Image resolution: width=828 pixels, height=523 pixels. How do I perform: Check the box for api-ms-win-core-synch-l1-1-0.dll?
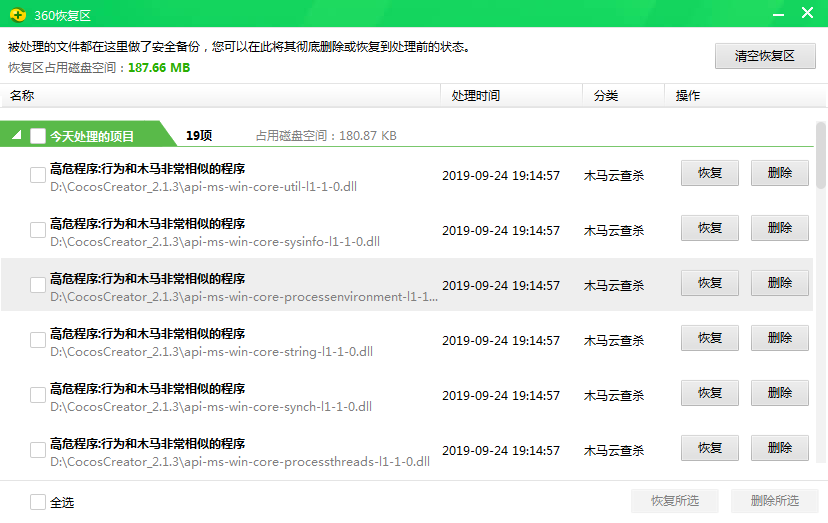click(38, 395)
